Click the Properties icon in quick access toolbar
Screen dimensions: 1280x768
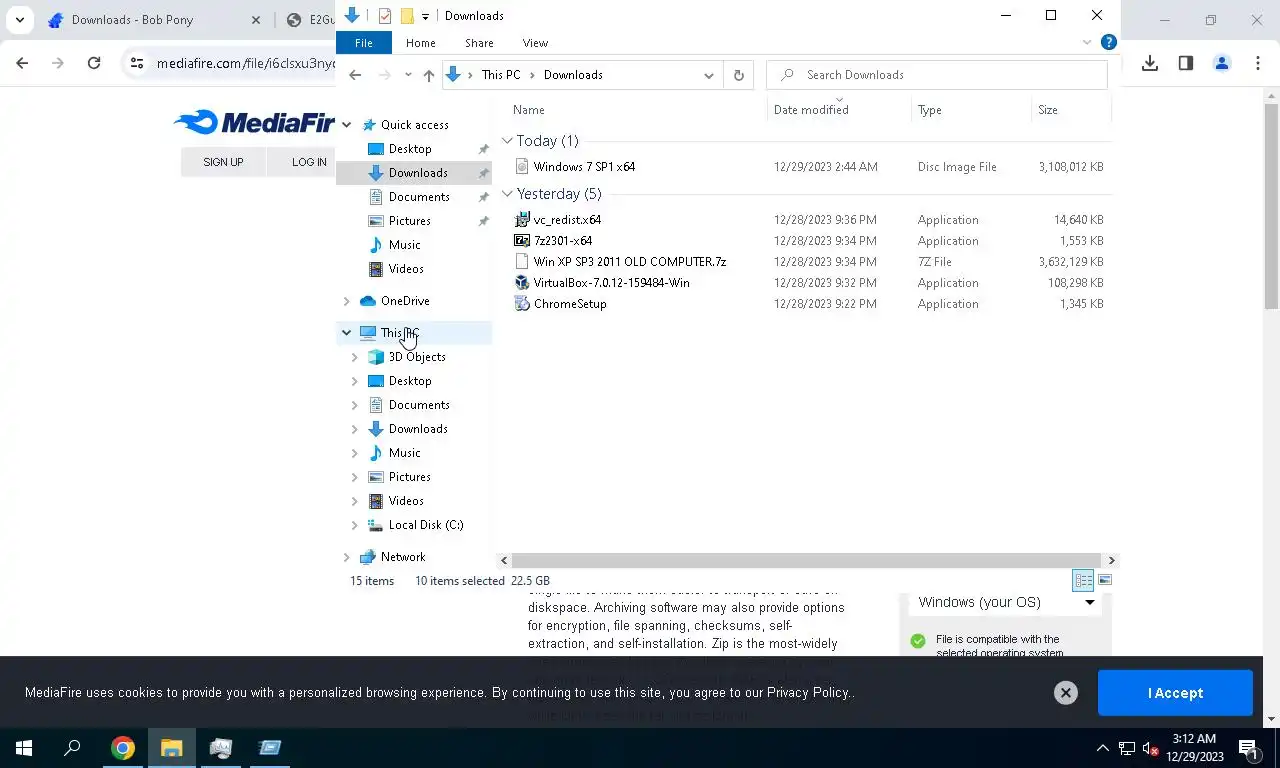[x=384, y=15]
